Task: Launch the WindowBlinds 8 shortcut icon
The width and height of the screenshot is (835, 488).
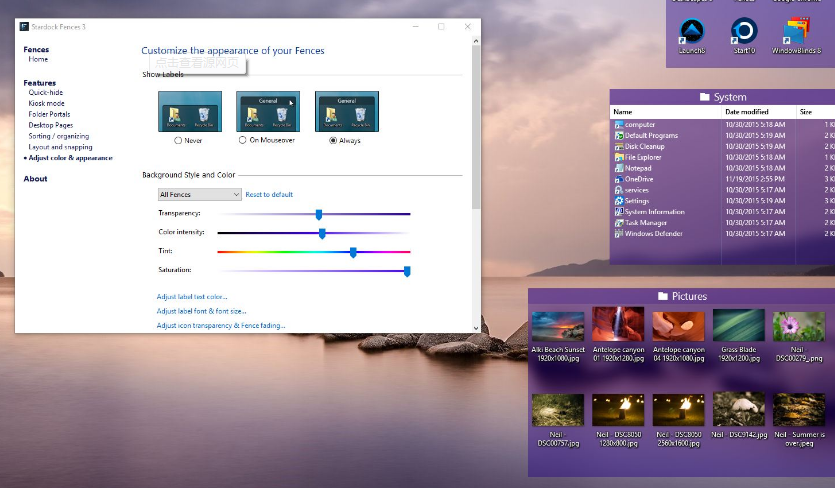Action: point(797,32)
